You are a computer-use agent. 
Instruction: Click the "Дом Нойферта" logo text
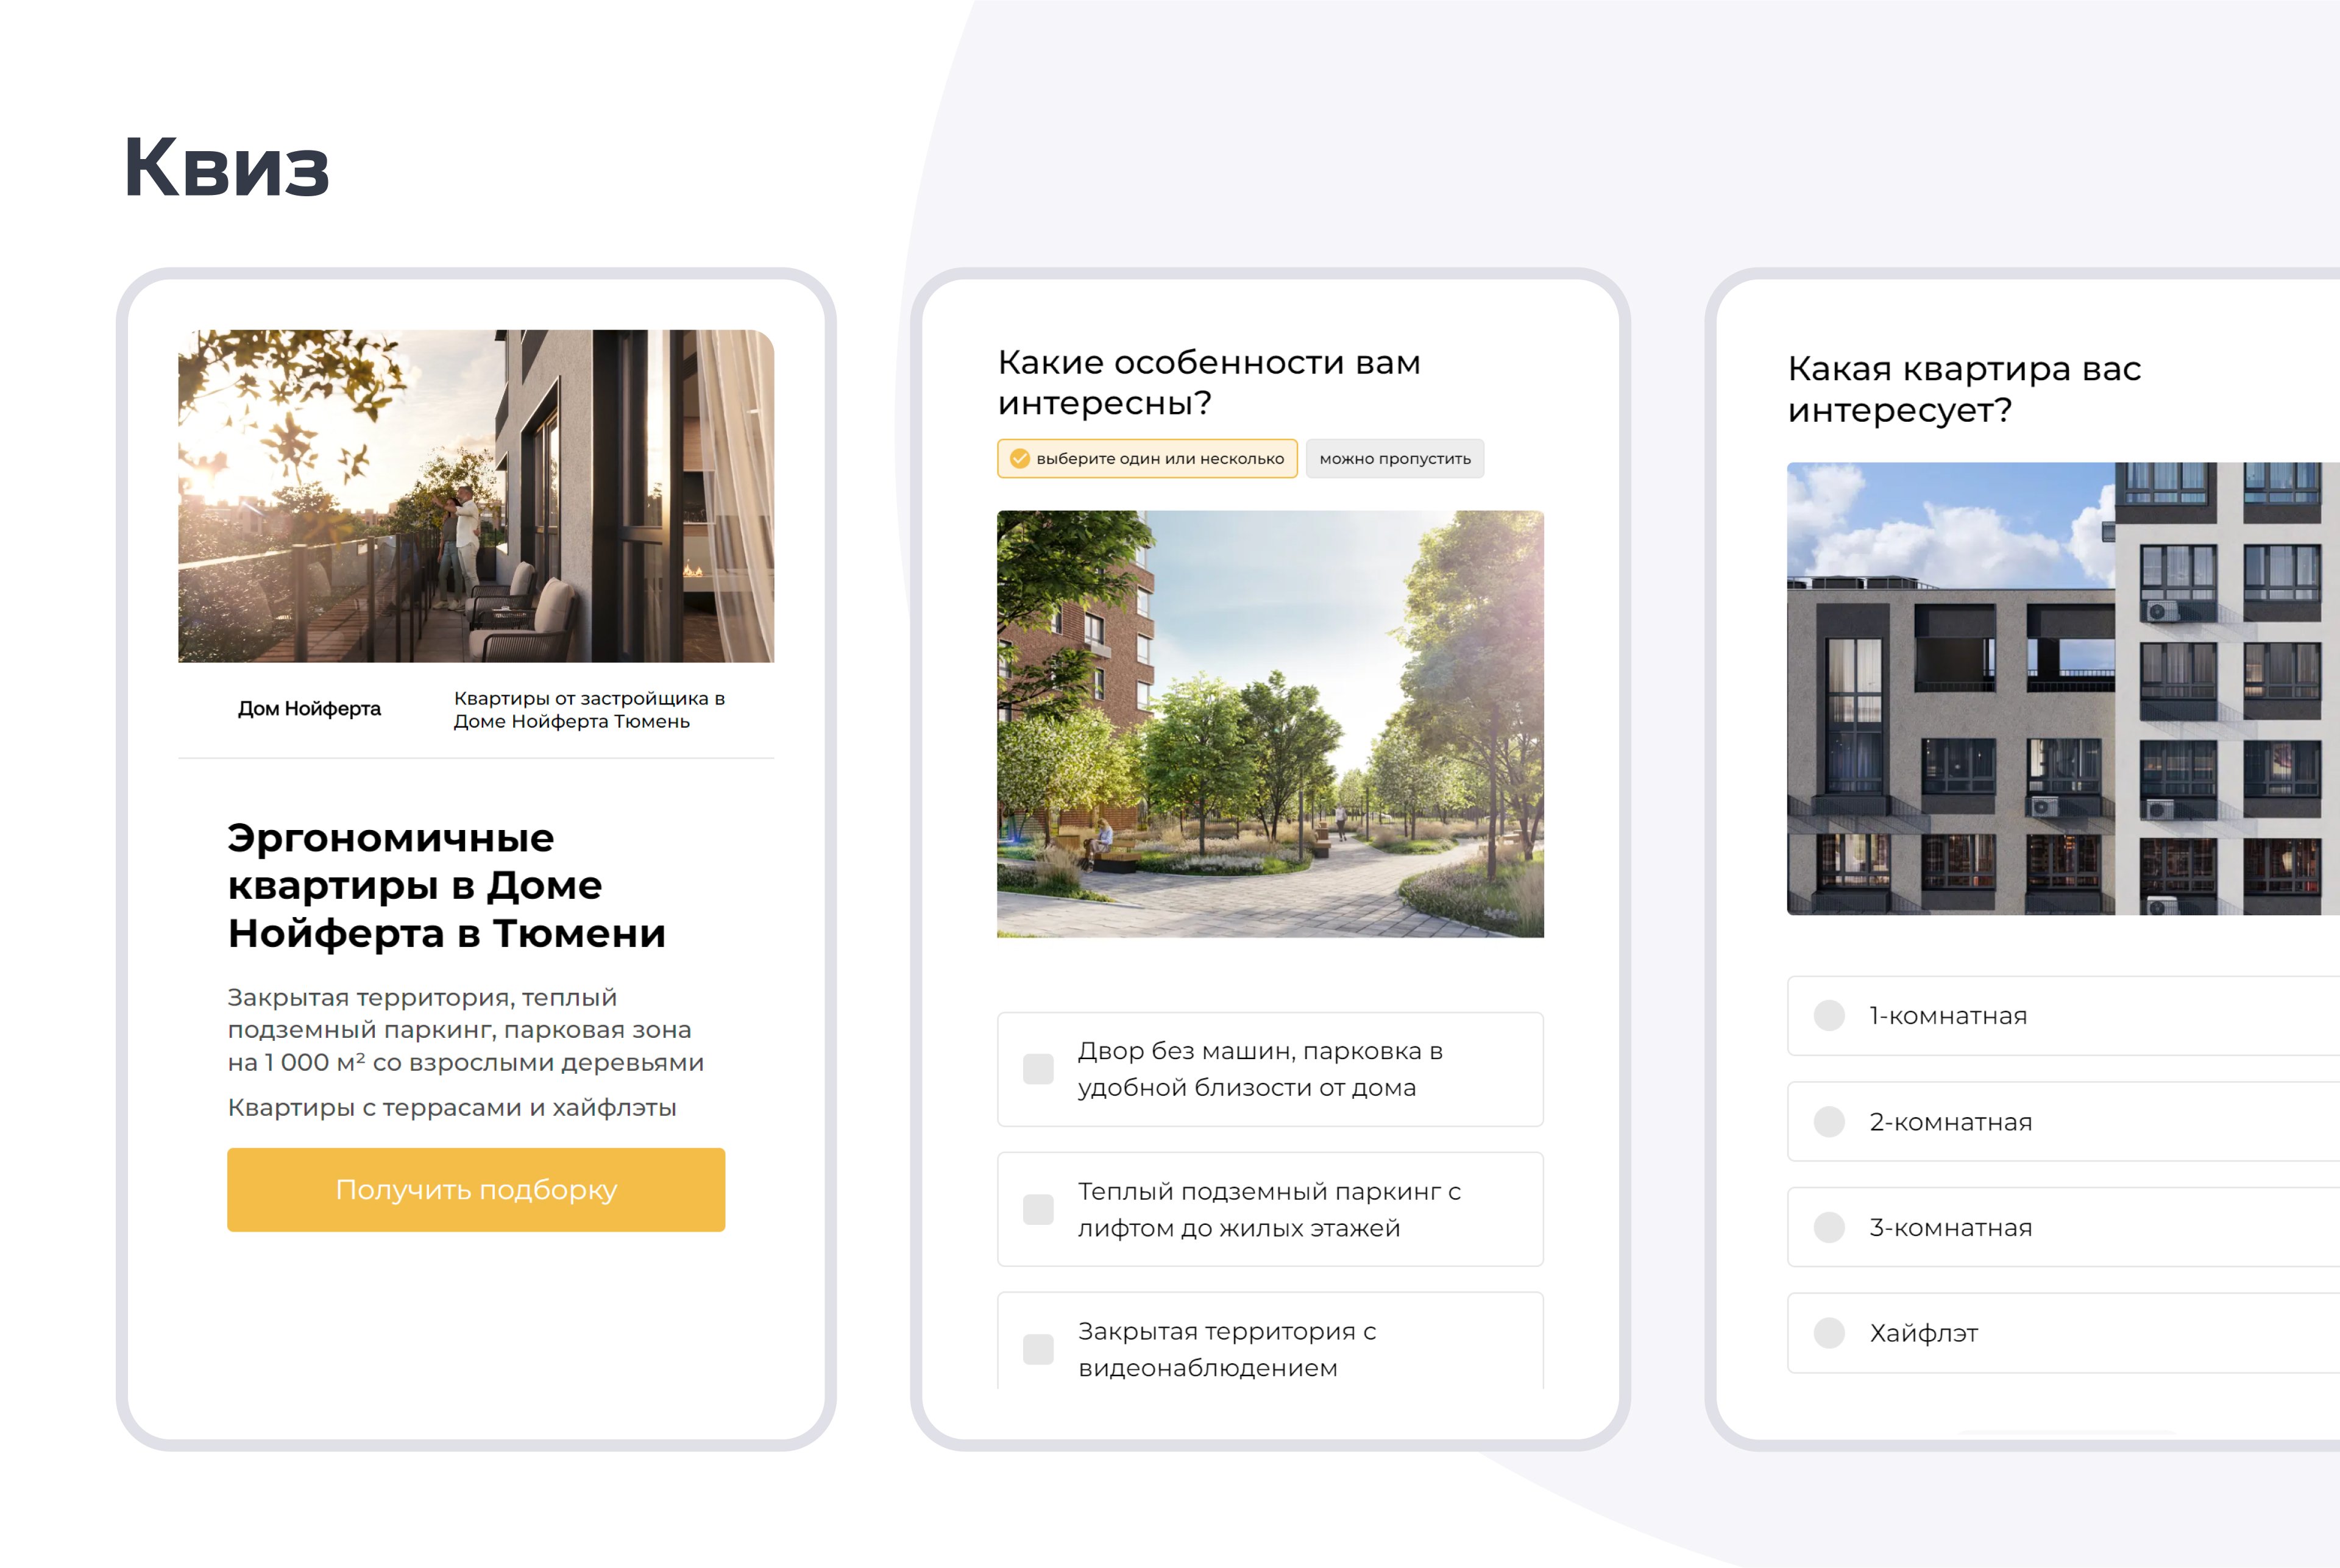pos(309,709)
